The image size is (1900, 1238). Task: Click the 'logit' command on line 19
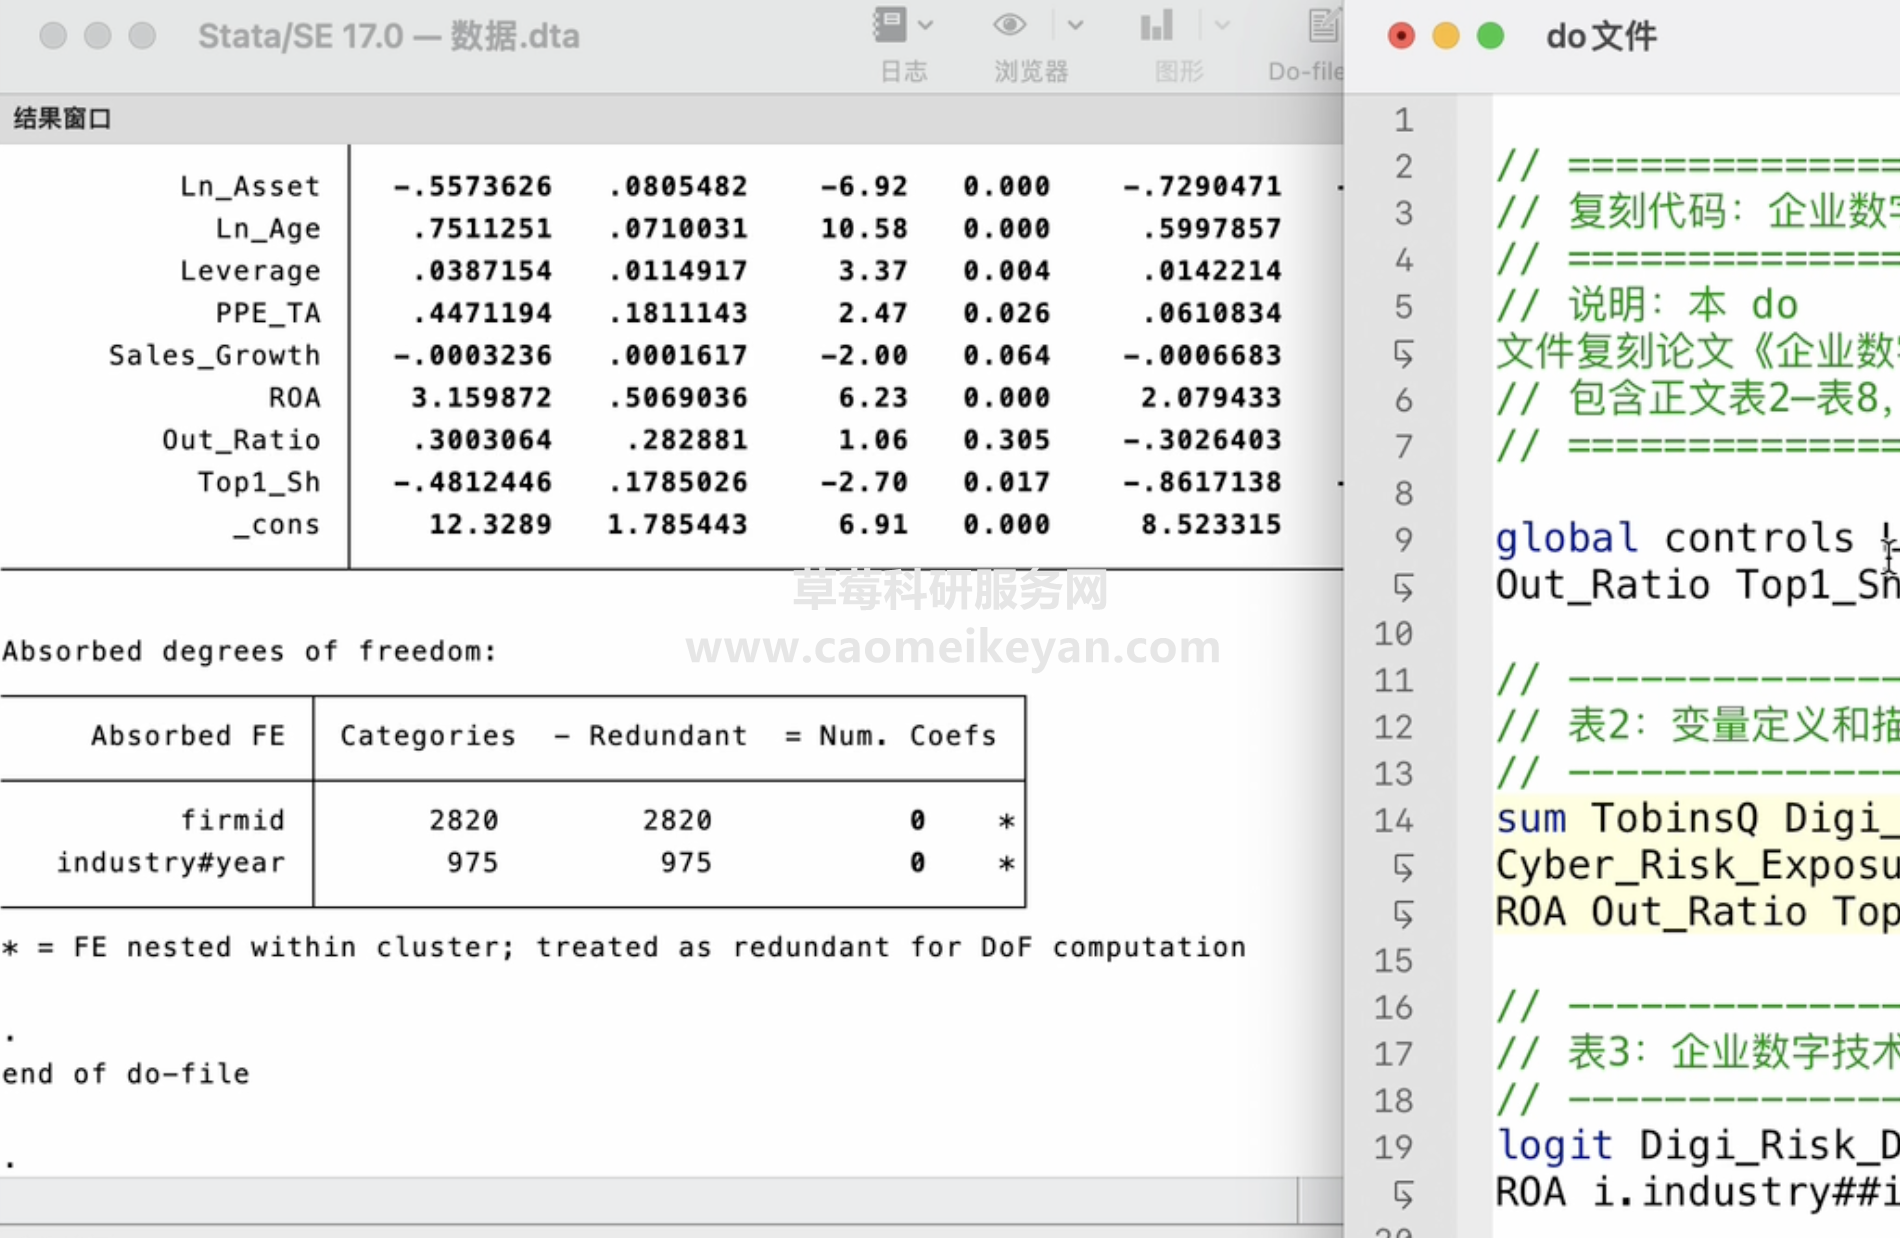(1553, 1145)
